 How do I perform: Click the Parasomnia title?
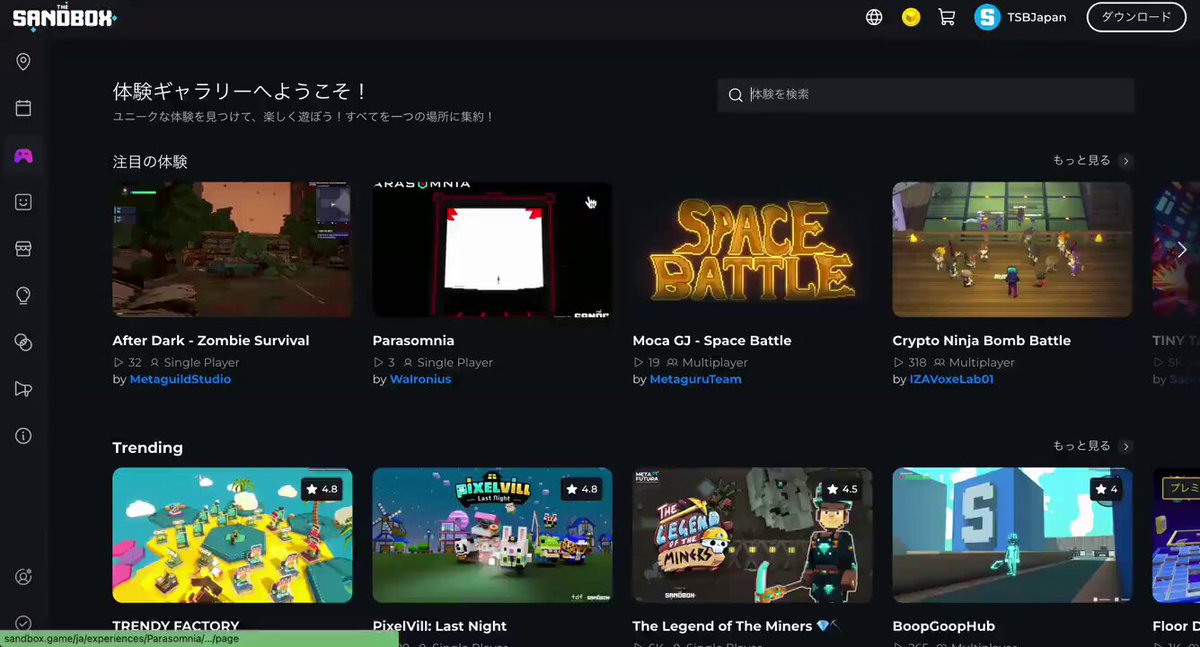click(x=413, y=340)
